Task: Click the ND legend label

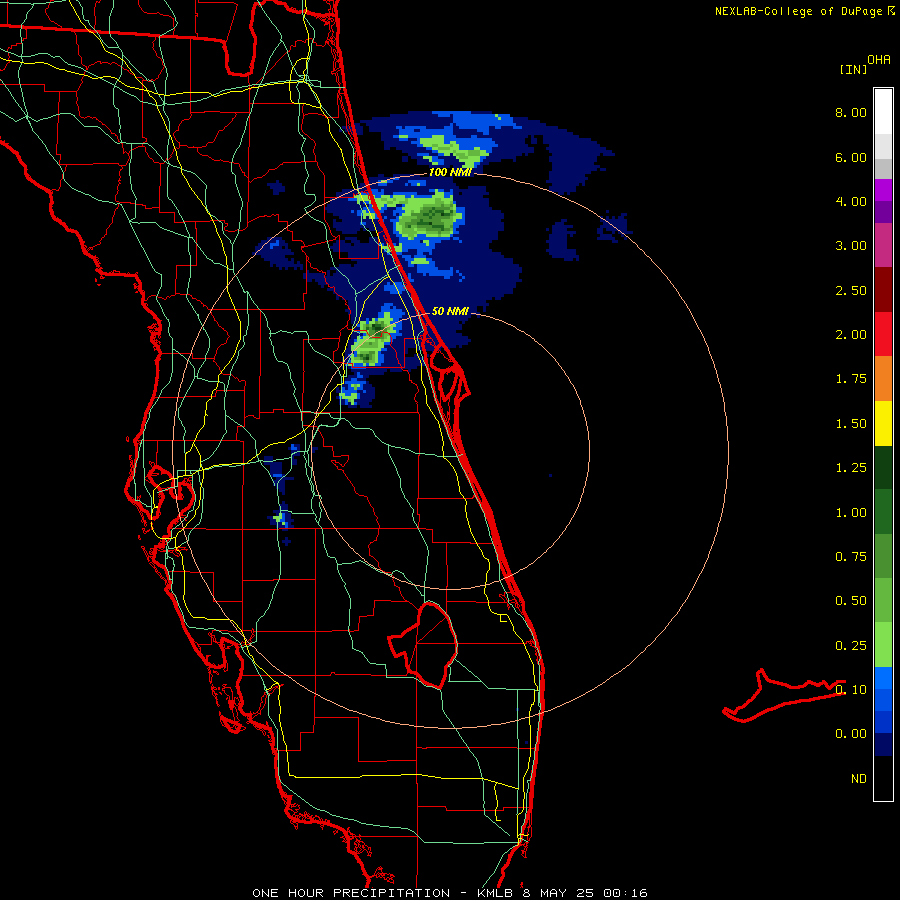Action: pyautogui.click(x=859, y=779)
